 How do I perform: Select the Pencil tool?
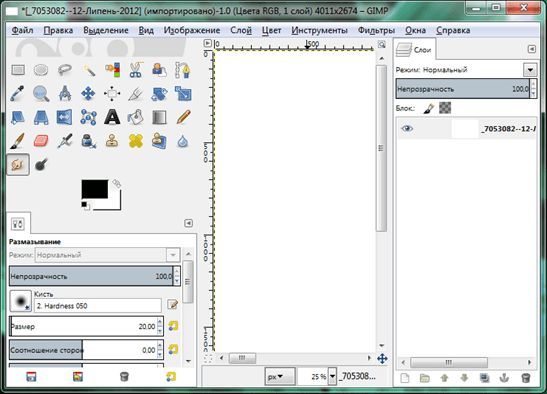click(183, 117)
